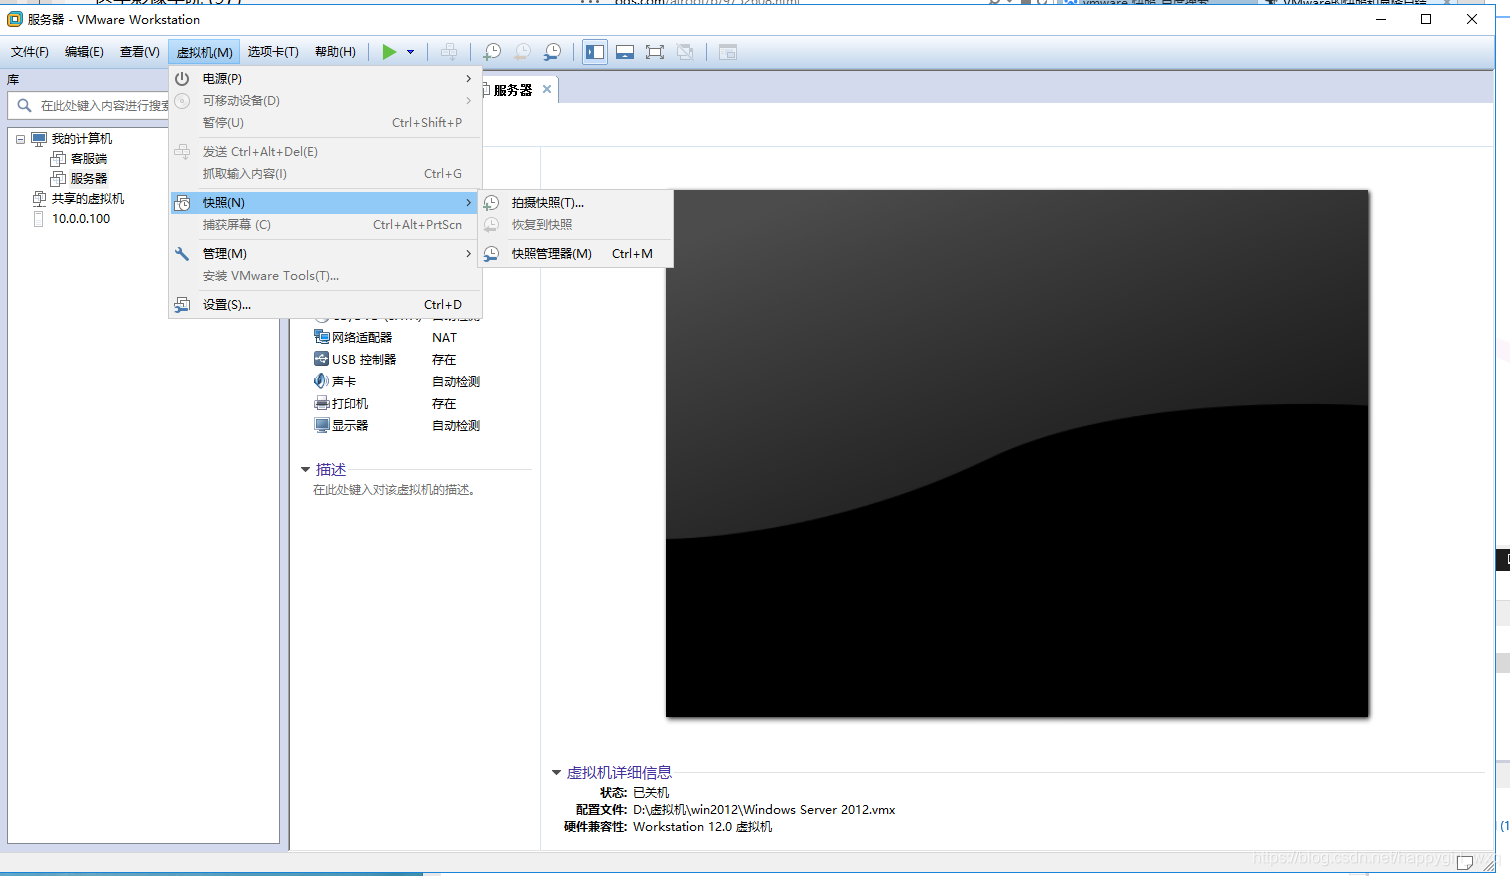Select the 客服端 virtual machine
This screenshot has height=876, width=1510.
88,159
